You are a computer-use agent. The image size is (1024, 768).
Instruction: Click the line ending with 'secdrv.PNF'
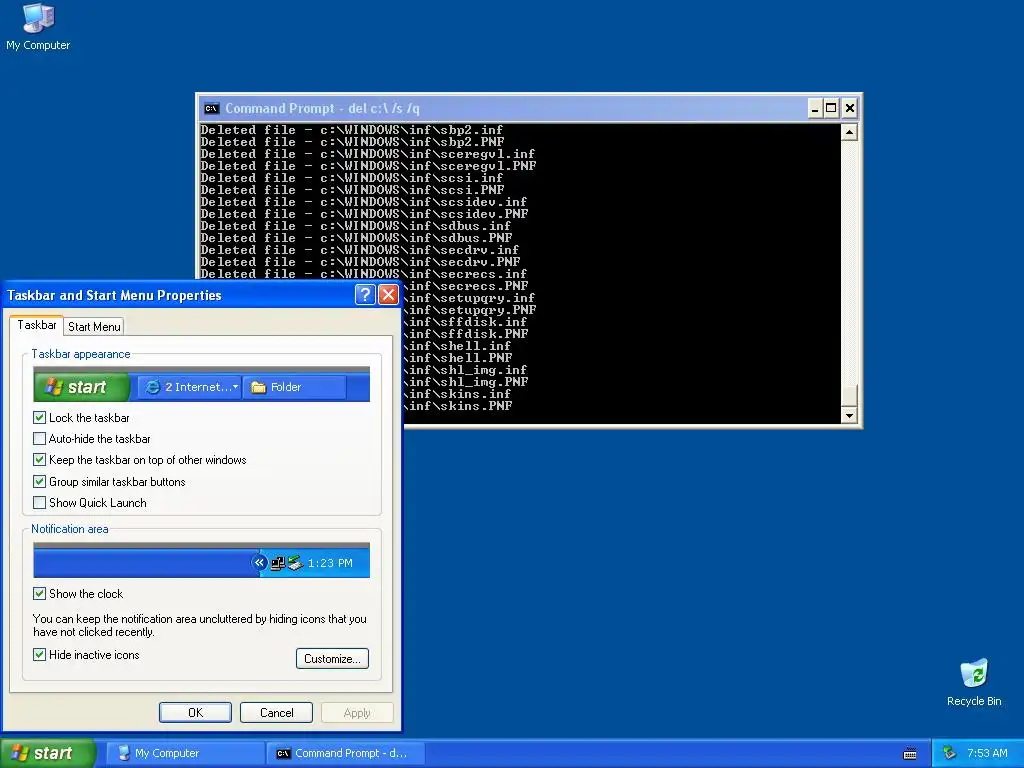tap(360, 262)
